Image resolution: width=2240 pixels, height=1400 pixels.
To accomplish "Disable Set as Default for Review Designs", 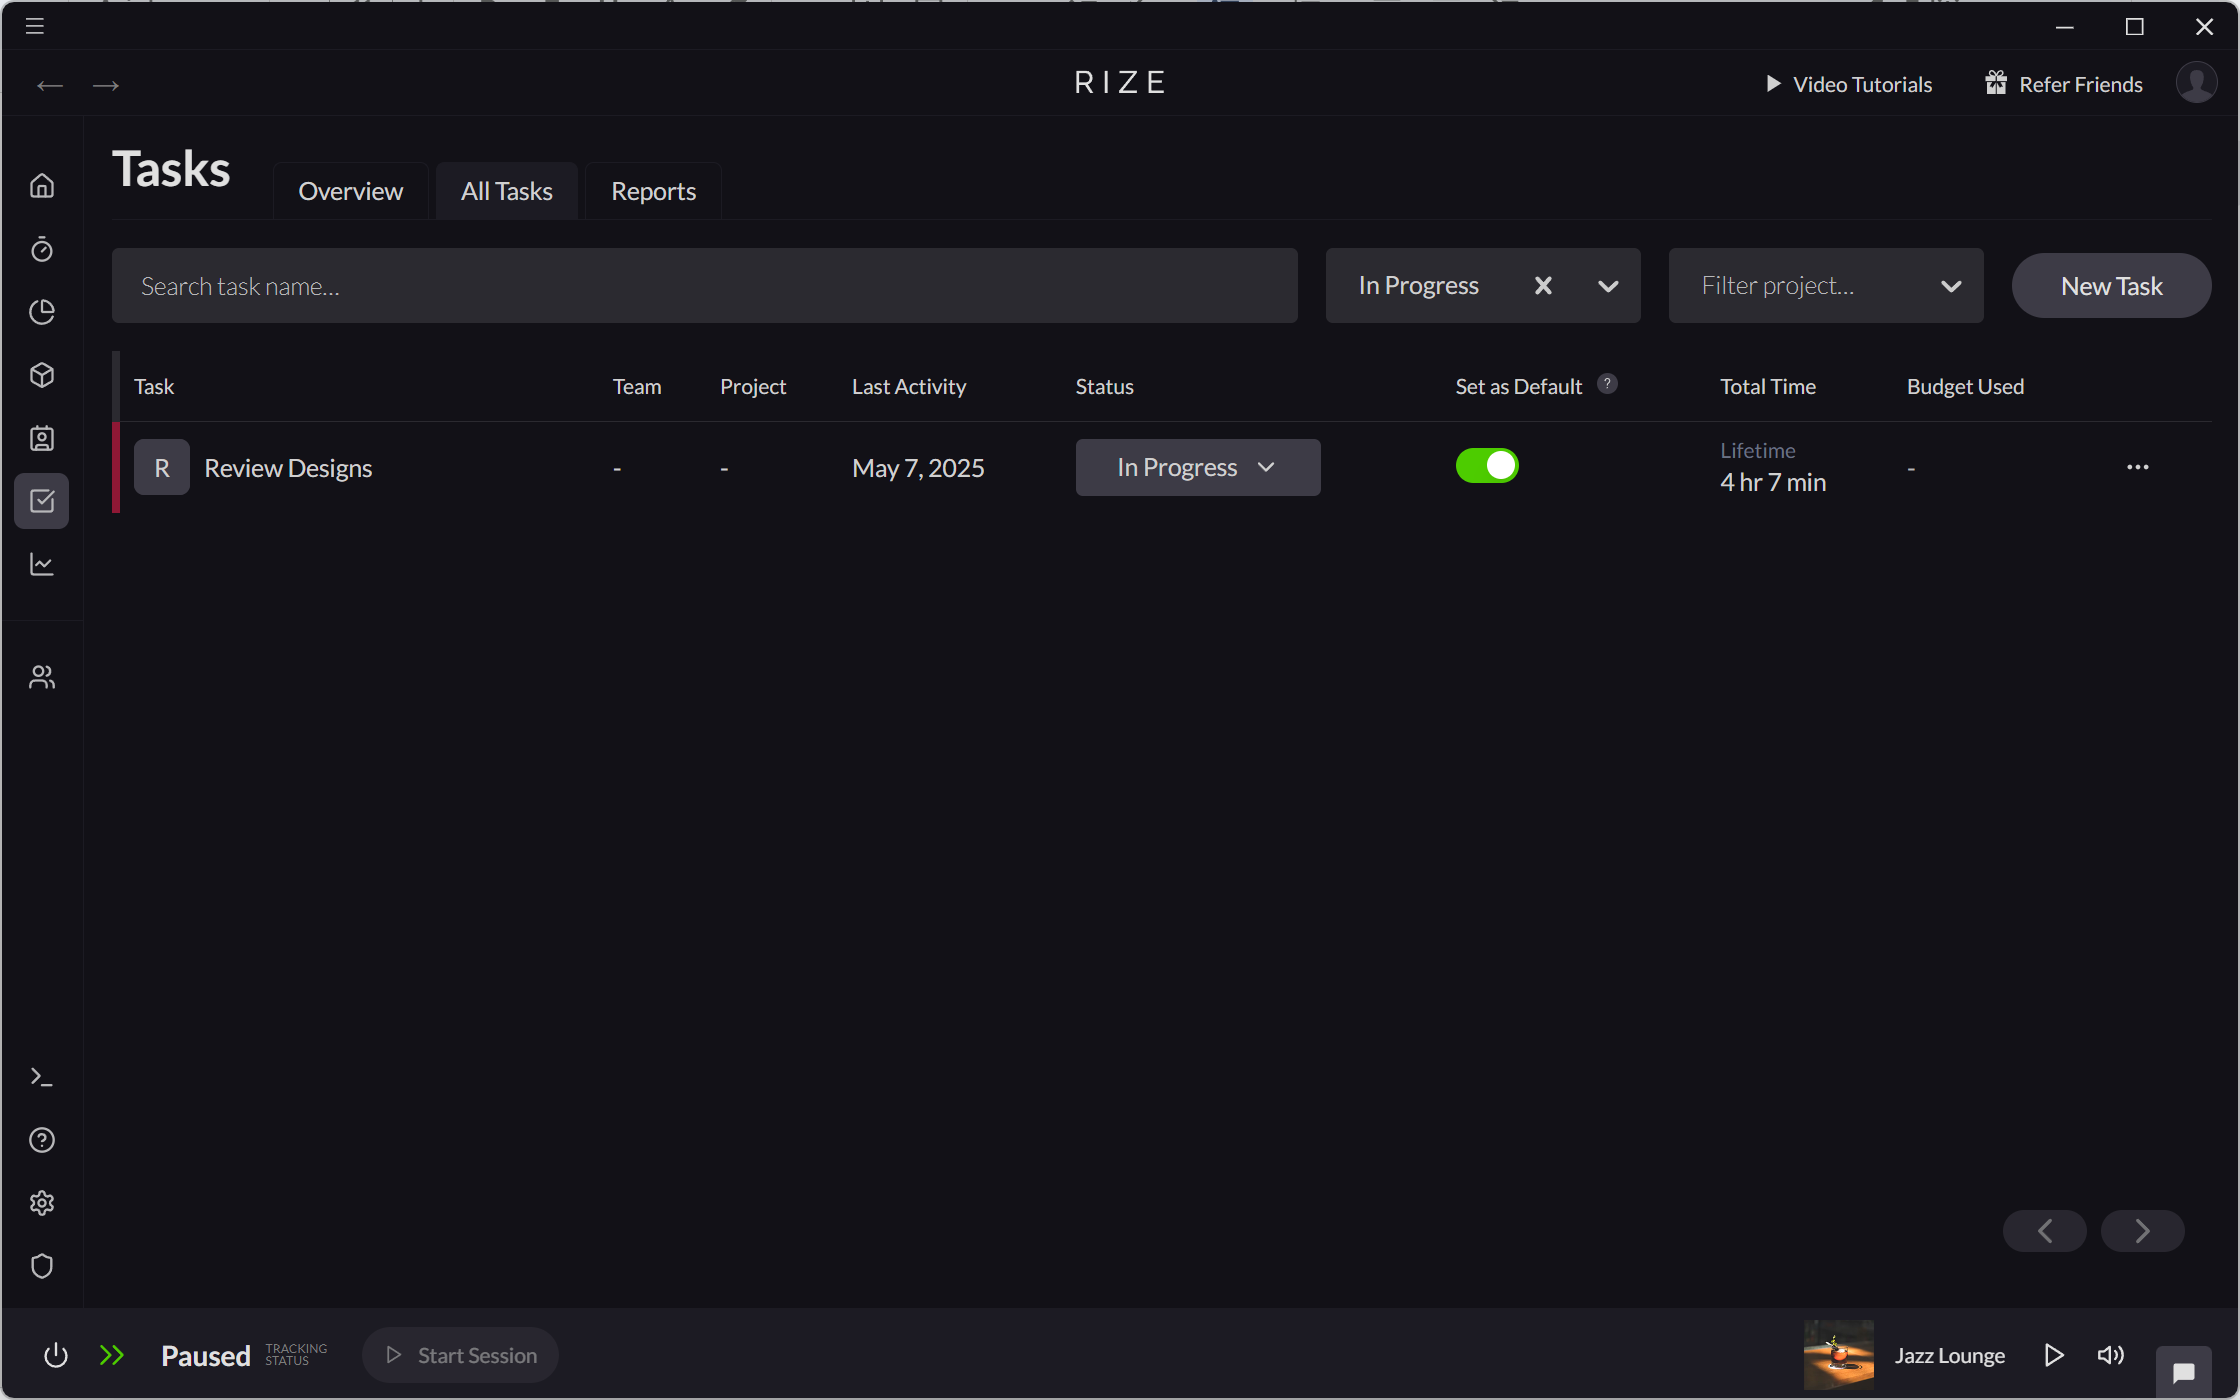I will tap(1487, 465).
